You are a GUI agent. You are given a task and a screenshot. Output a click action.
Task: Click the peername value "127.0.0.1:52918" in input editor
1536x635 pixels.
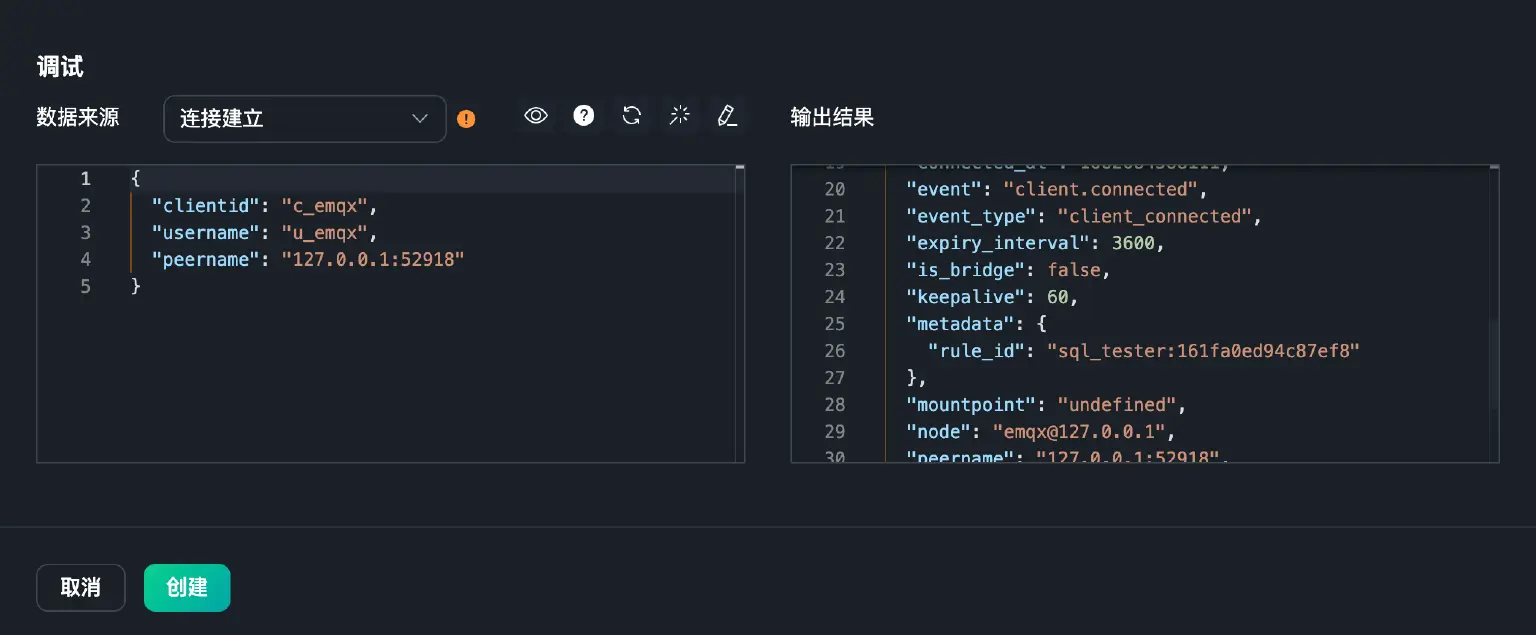(x=373, y=260)
